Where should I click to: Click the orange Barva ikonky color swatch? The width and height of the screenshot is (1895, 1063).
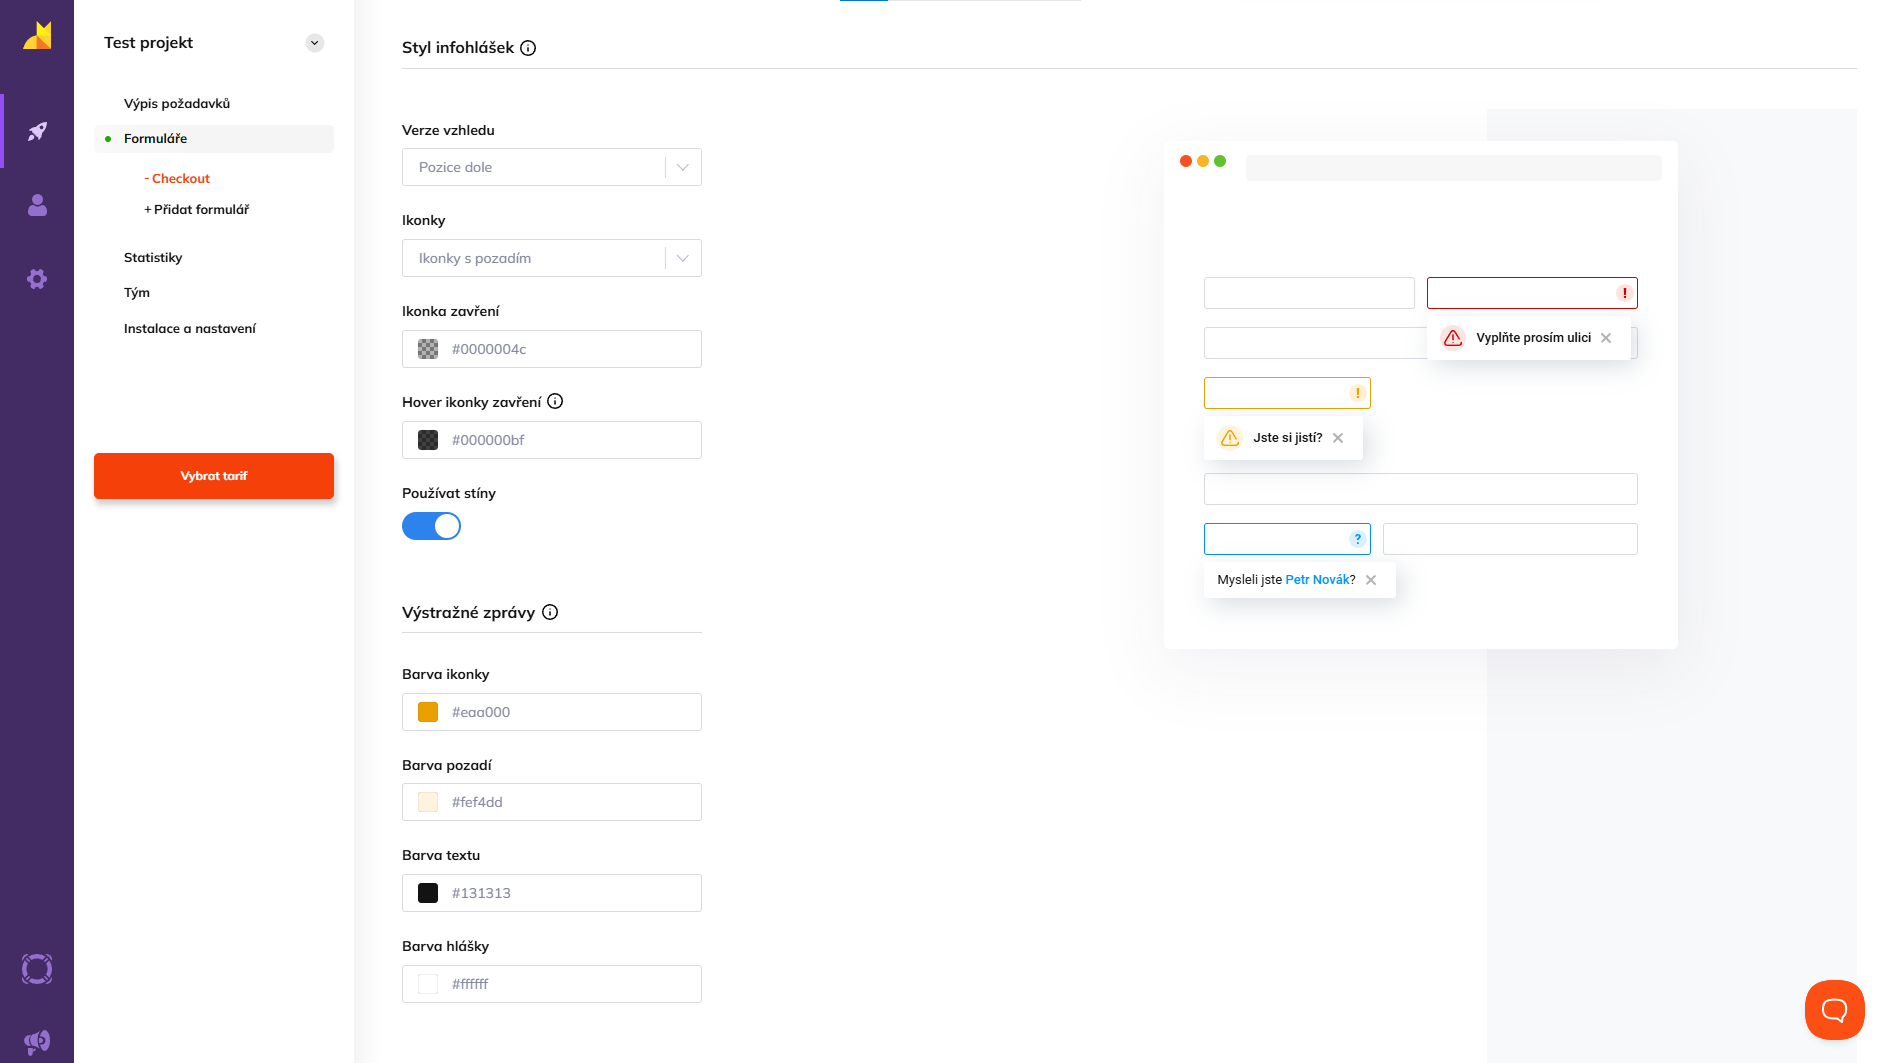point(428,712)
